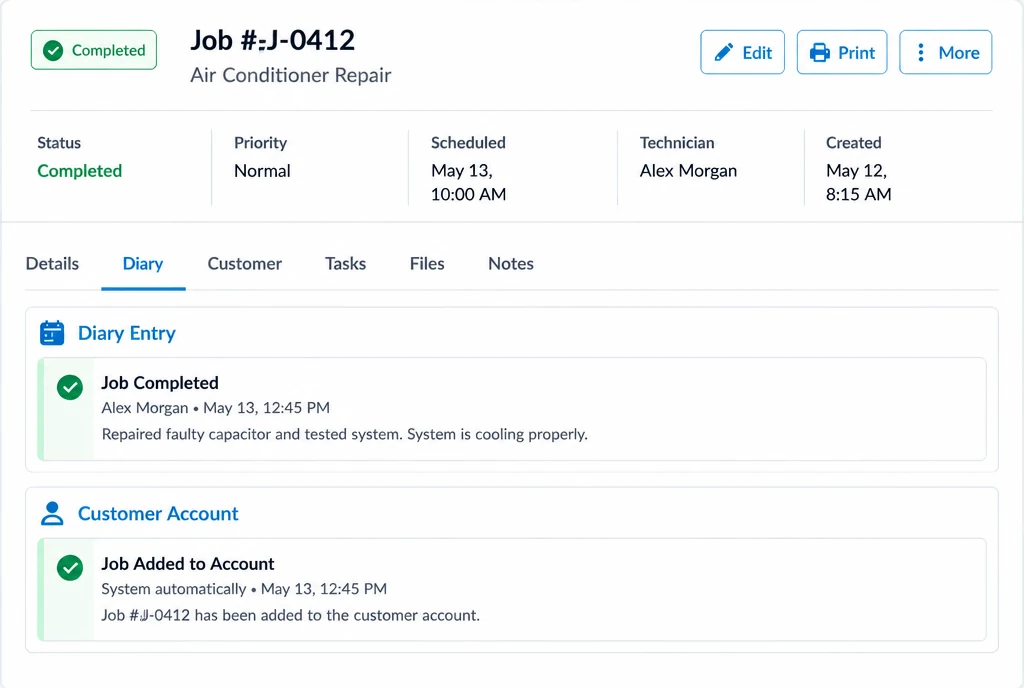Screen dimensions: 1024x688
Task: Click the three-dot More icon
Action: coord(921,52)
